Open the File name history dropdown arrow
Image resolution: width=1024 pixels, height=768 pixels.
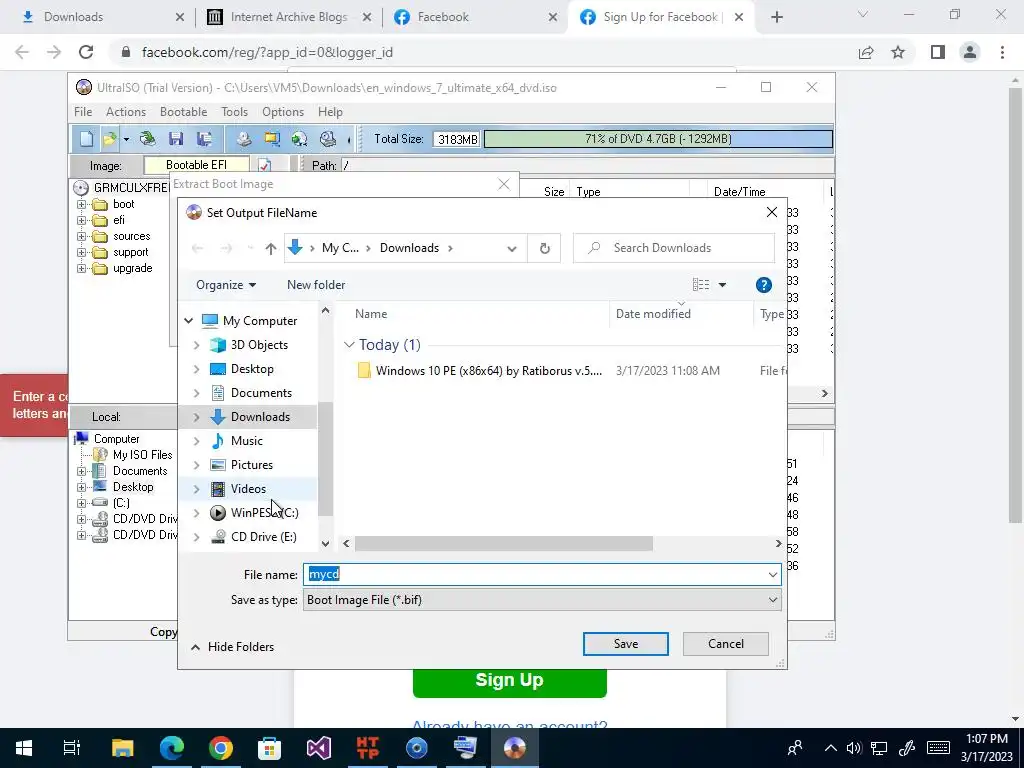tap(773, 575)
